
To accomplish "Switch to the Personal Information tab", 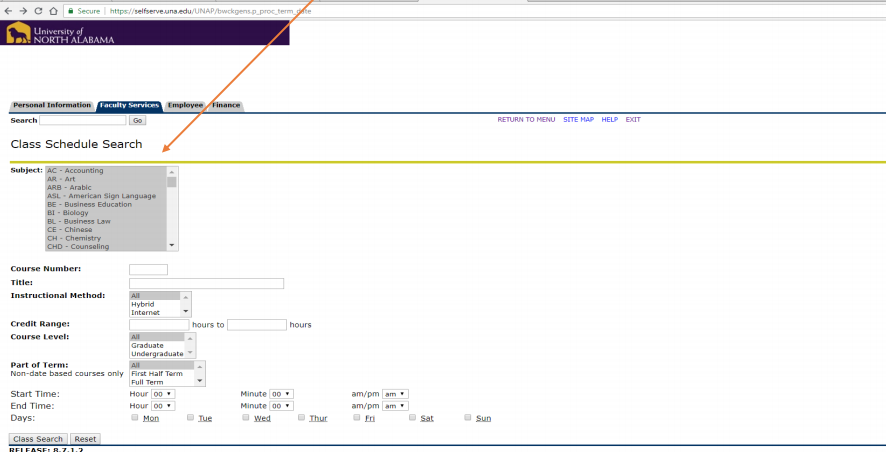I will pyautogui.click(x=52, y=105).
